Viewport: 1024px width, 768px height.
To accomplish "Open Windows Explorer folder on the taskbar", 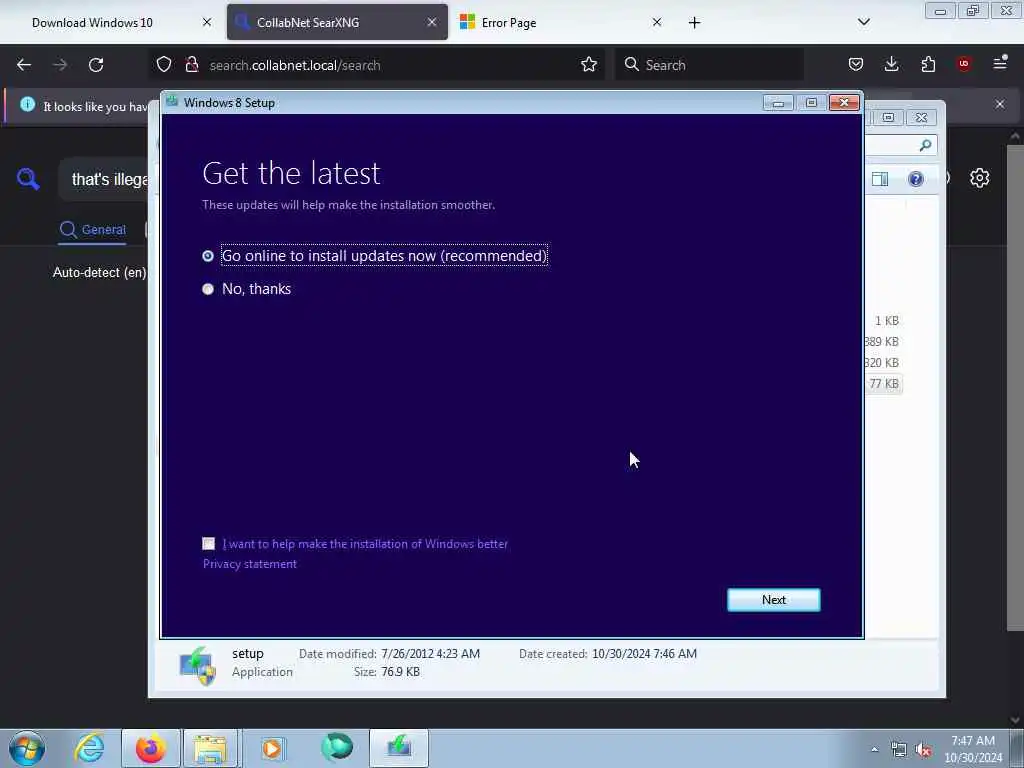I will [x=210, y=748].
